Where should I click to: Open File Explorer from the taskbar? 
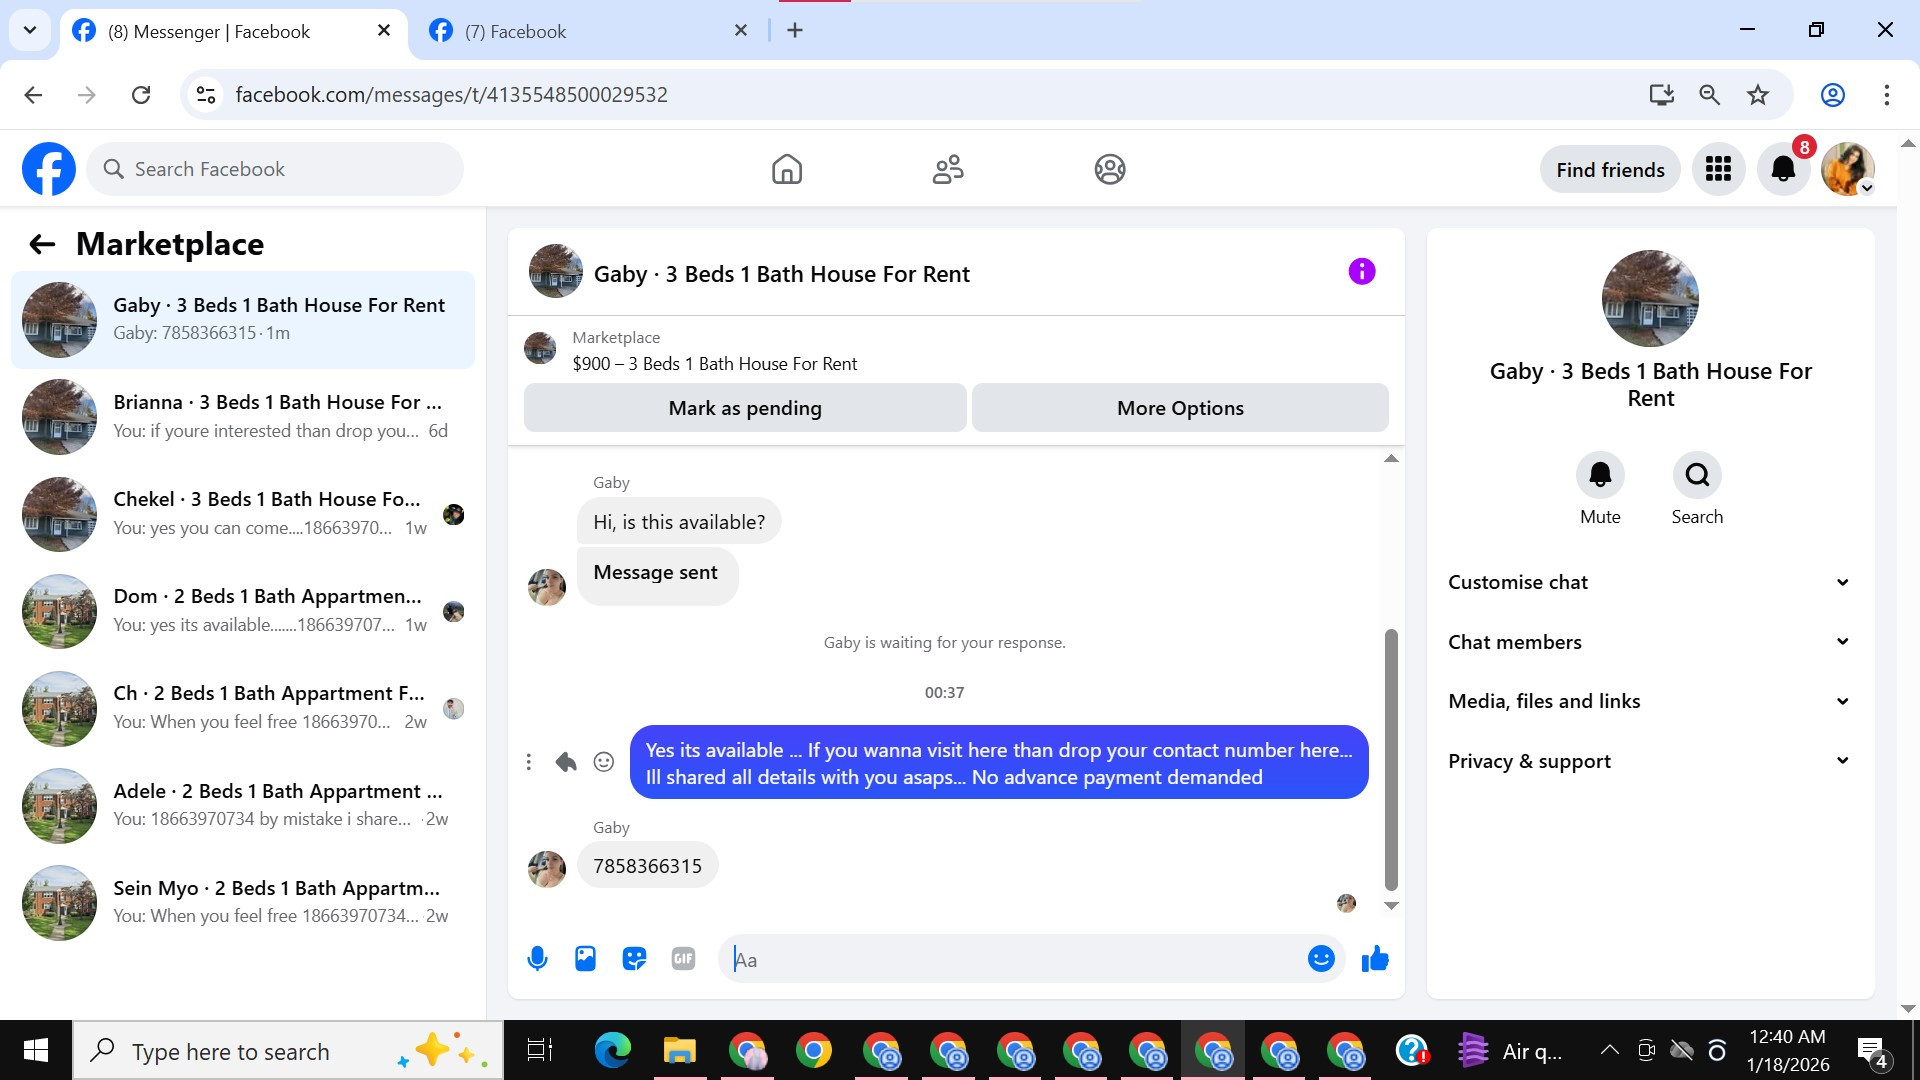679,1051
